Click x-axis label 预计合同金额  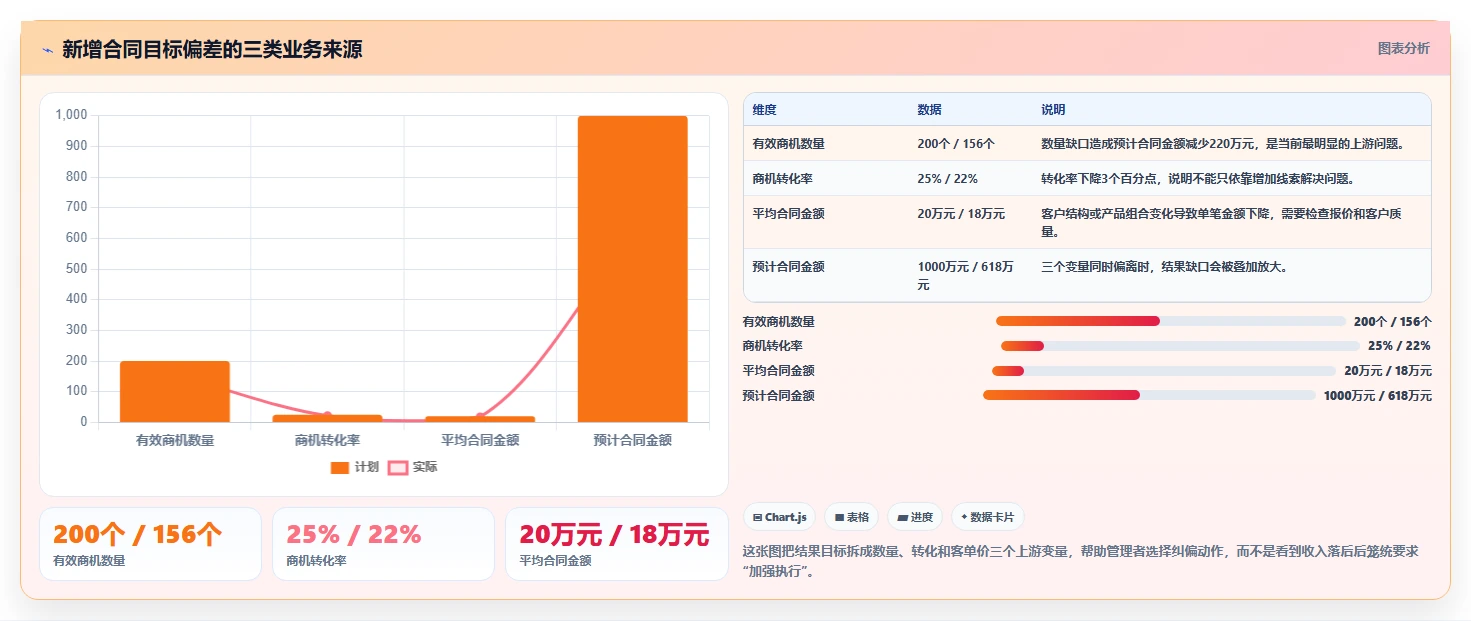[632, 440]
